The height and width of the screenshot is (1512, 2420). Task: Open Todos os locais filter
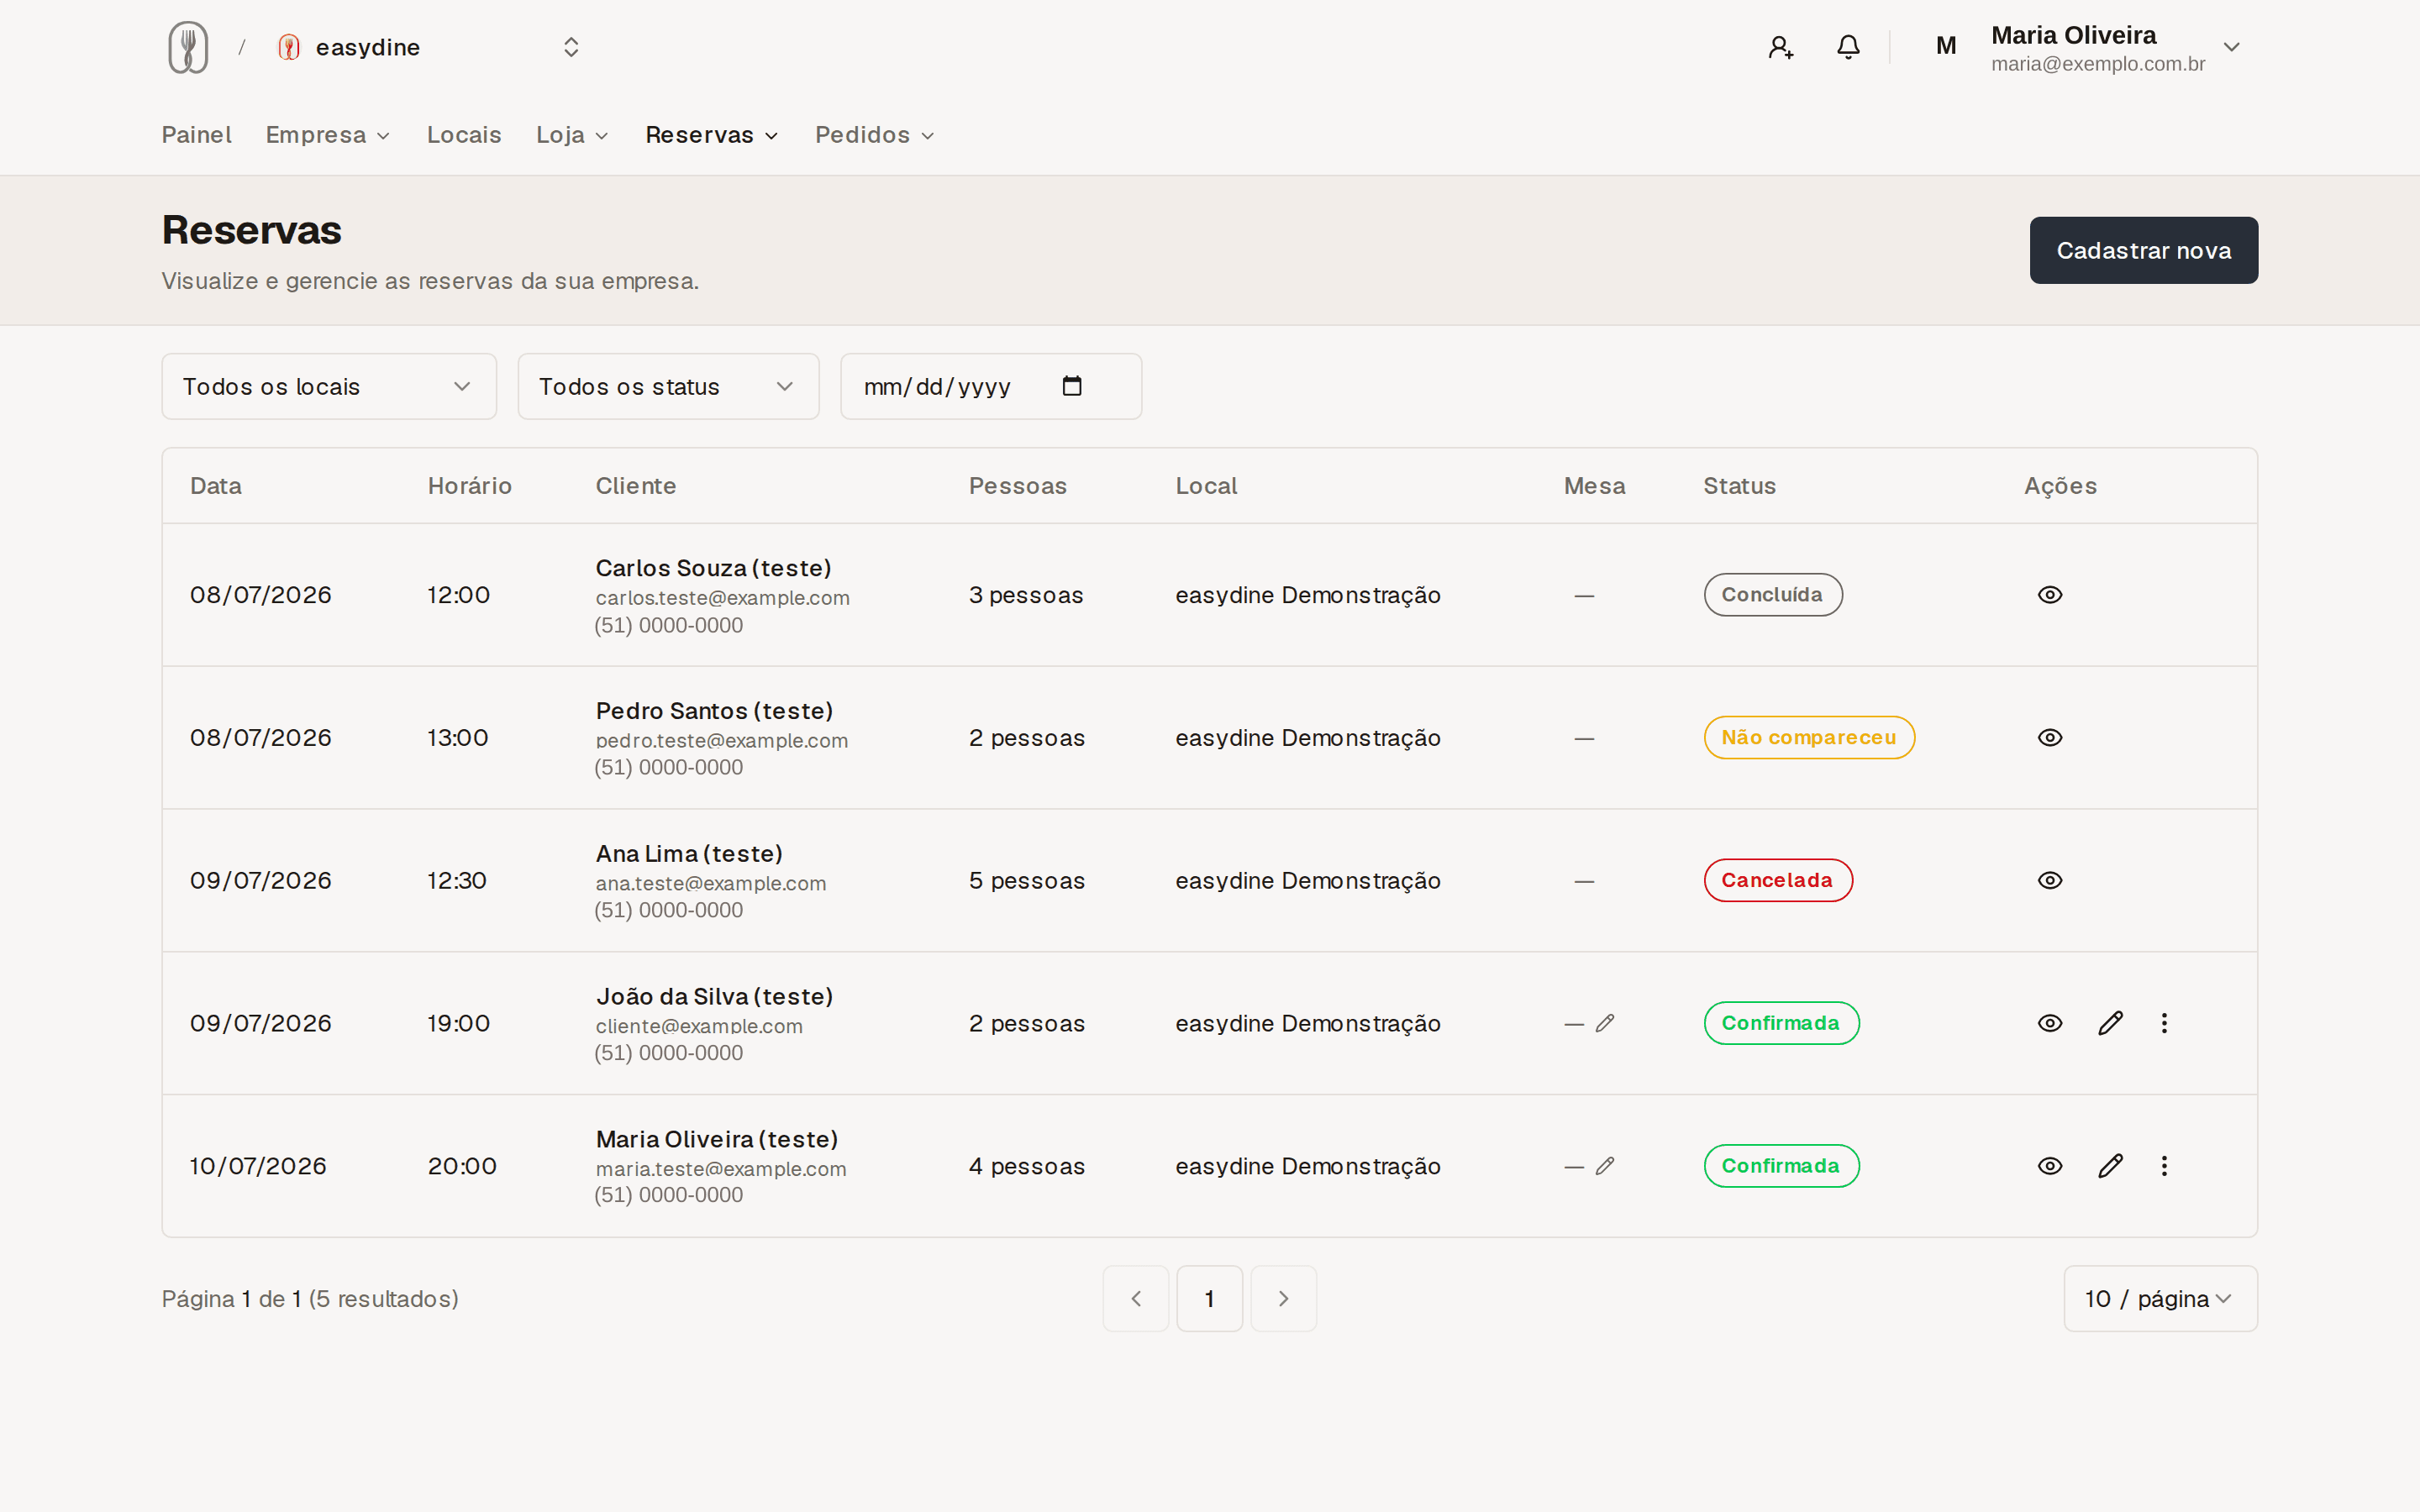[329, 386]
